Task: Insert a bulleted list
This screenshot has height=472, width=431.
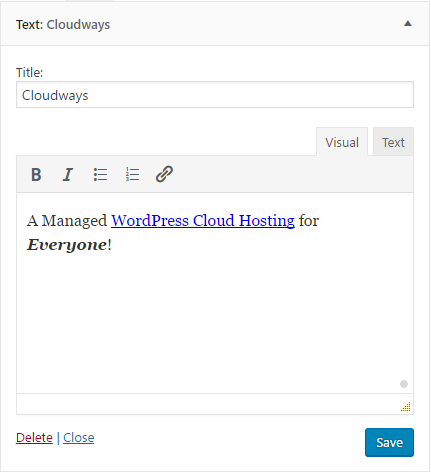Action: coord(100,174)
